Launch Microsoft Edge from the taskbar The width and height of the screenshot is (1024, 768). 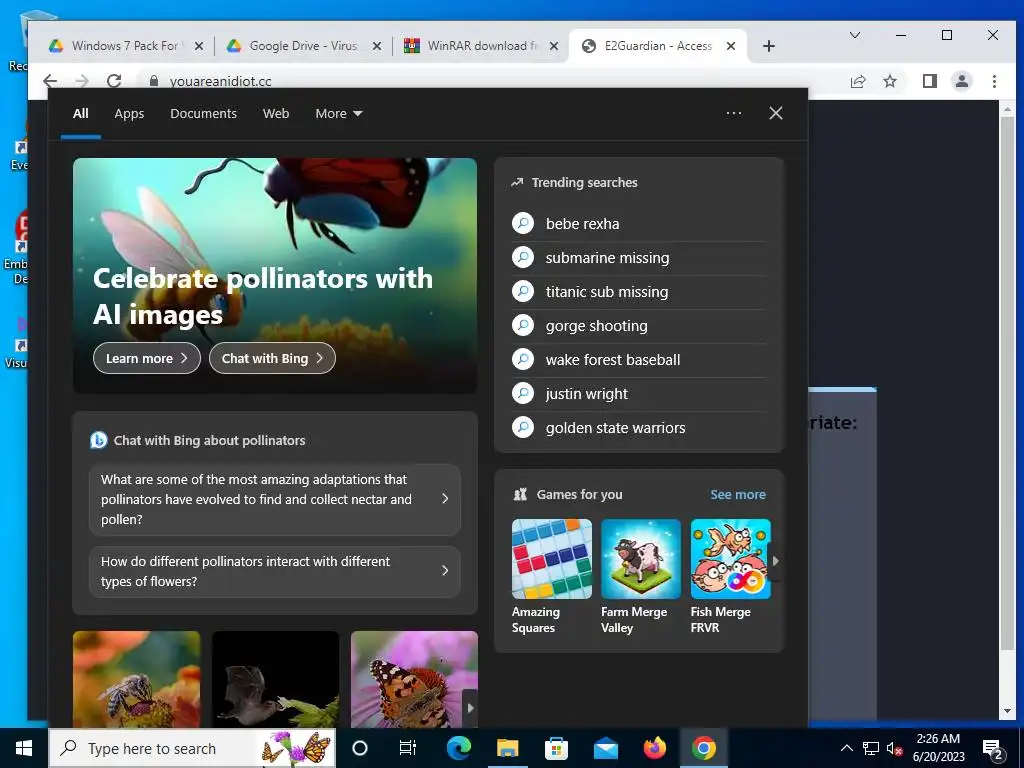(459, 748)
